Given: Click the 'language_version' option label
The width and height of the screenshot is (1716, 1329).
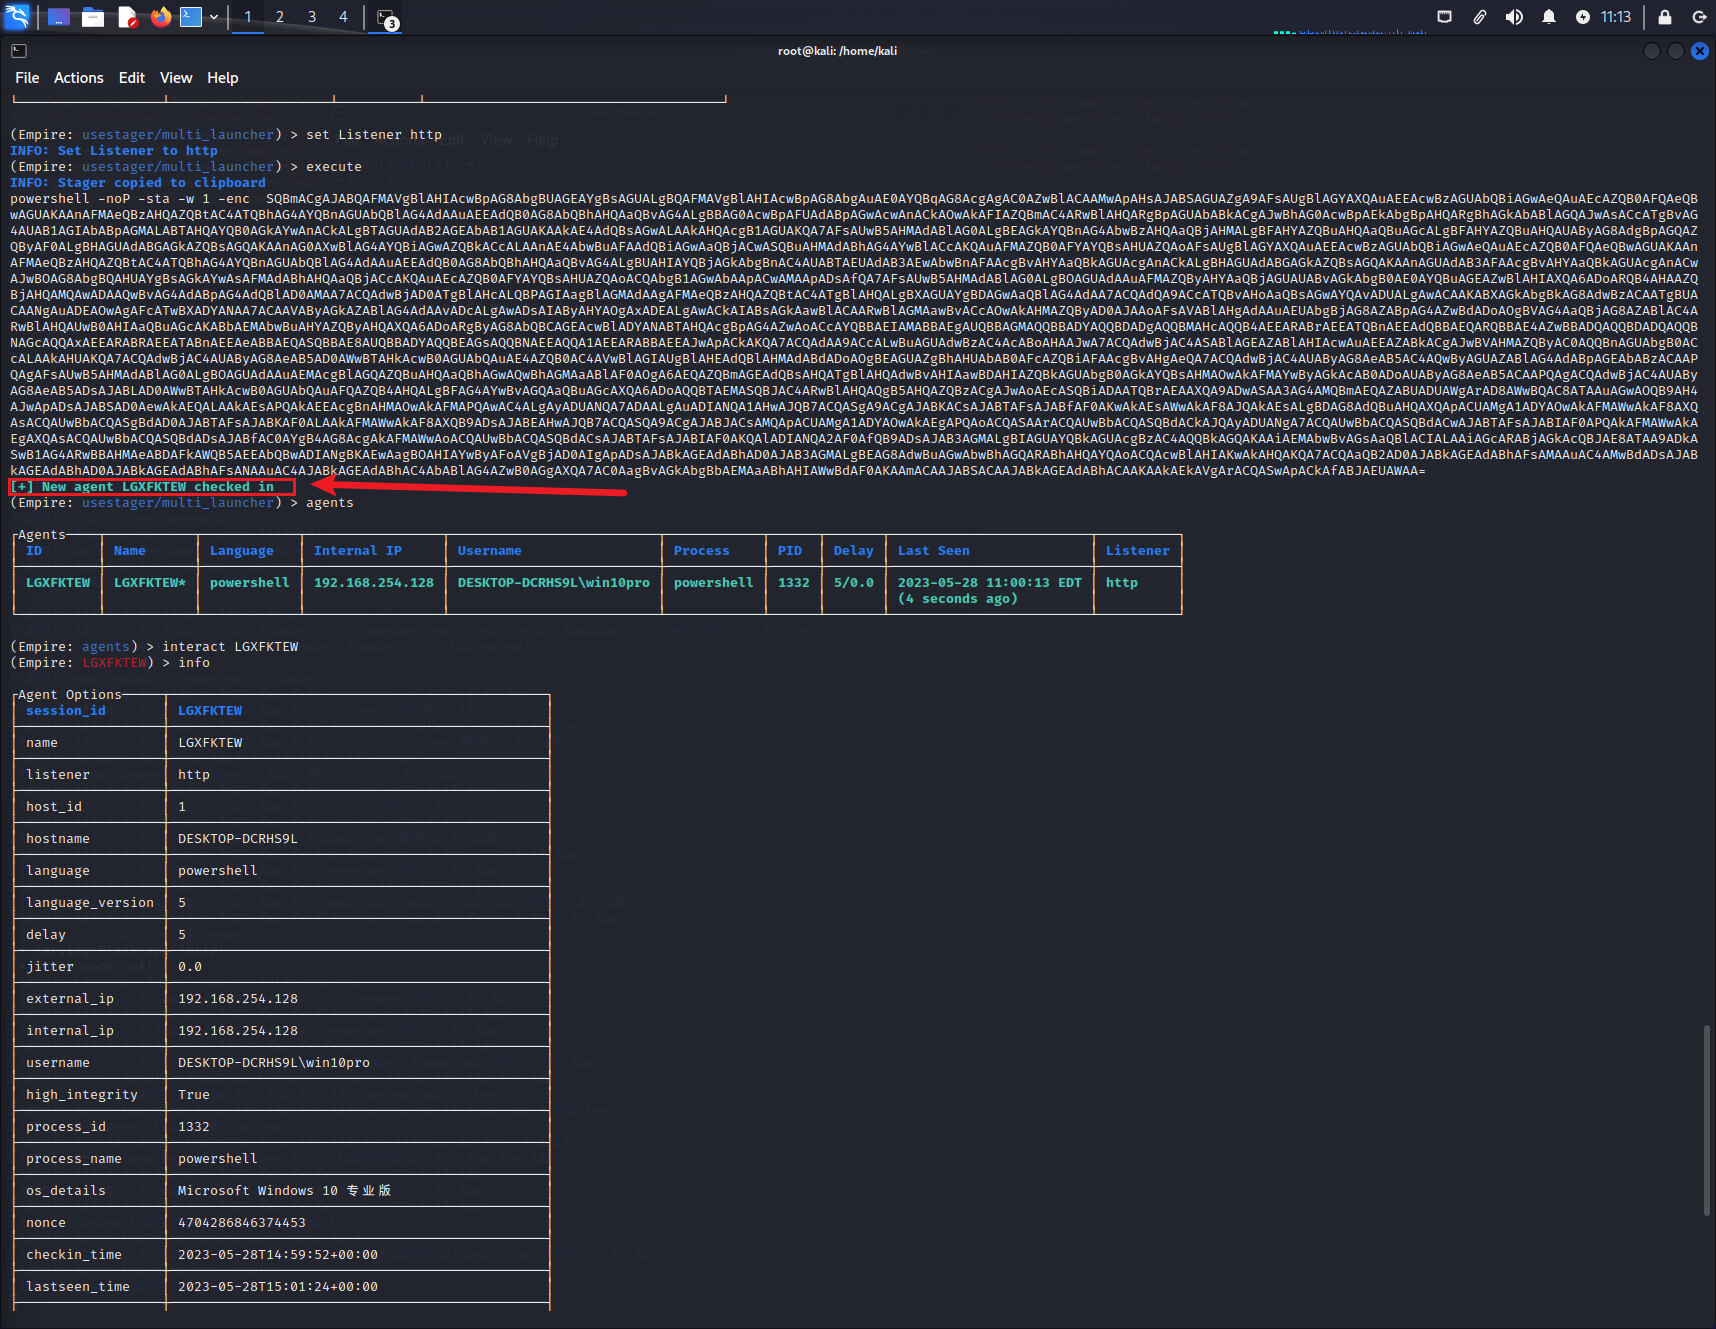Looking at the screenshot, I should click(x=90, y=903).
